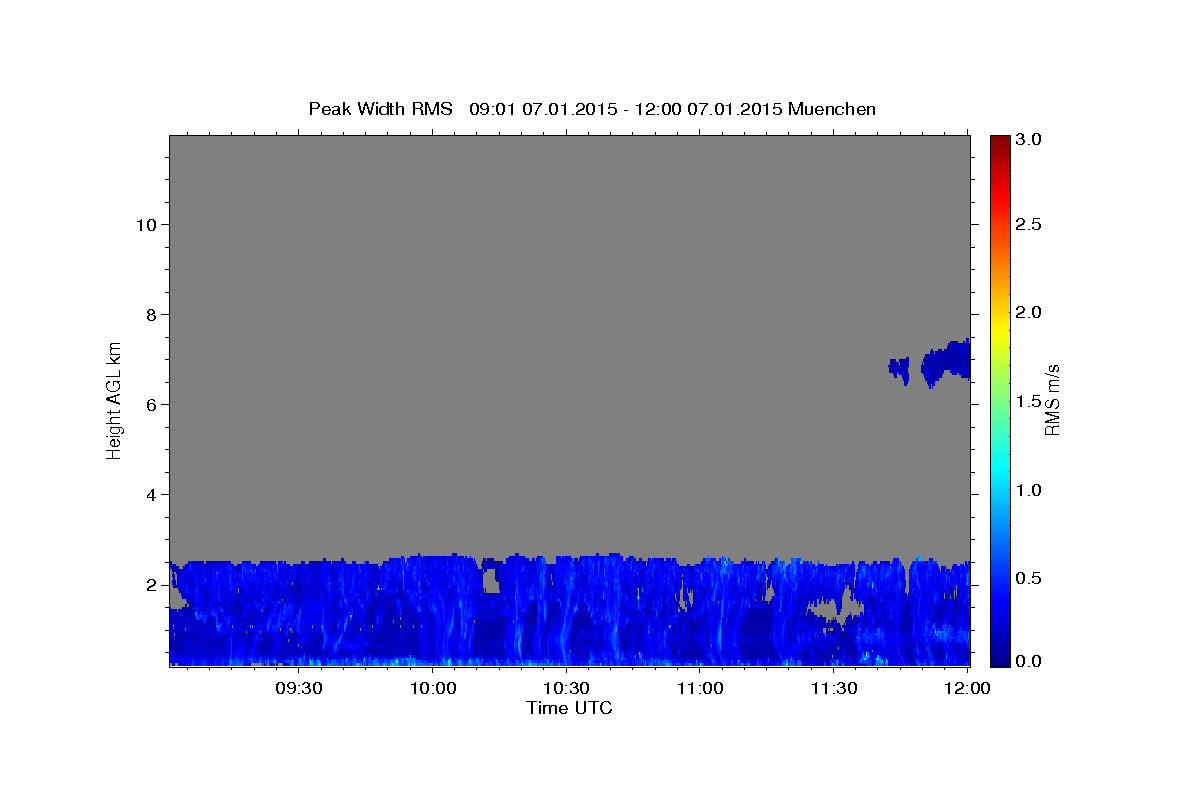Click the "Height AGL km" axis label

pos(115,399)
